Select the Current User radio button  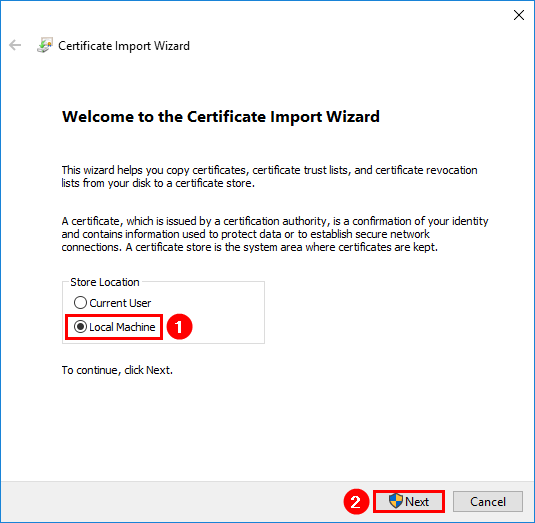pos(80,303)
